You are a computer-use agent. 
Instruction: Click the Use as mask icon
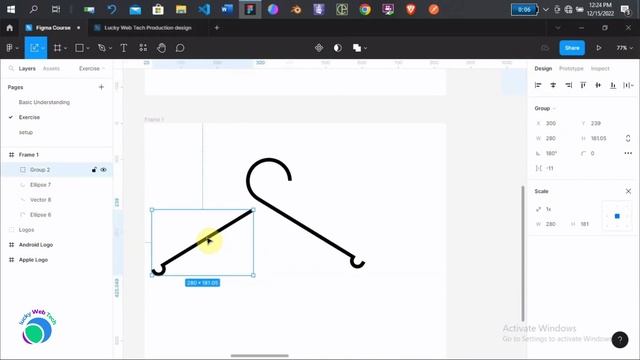click(x=338, y=48)
